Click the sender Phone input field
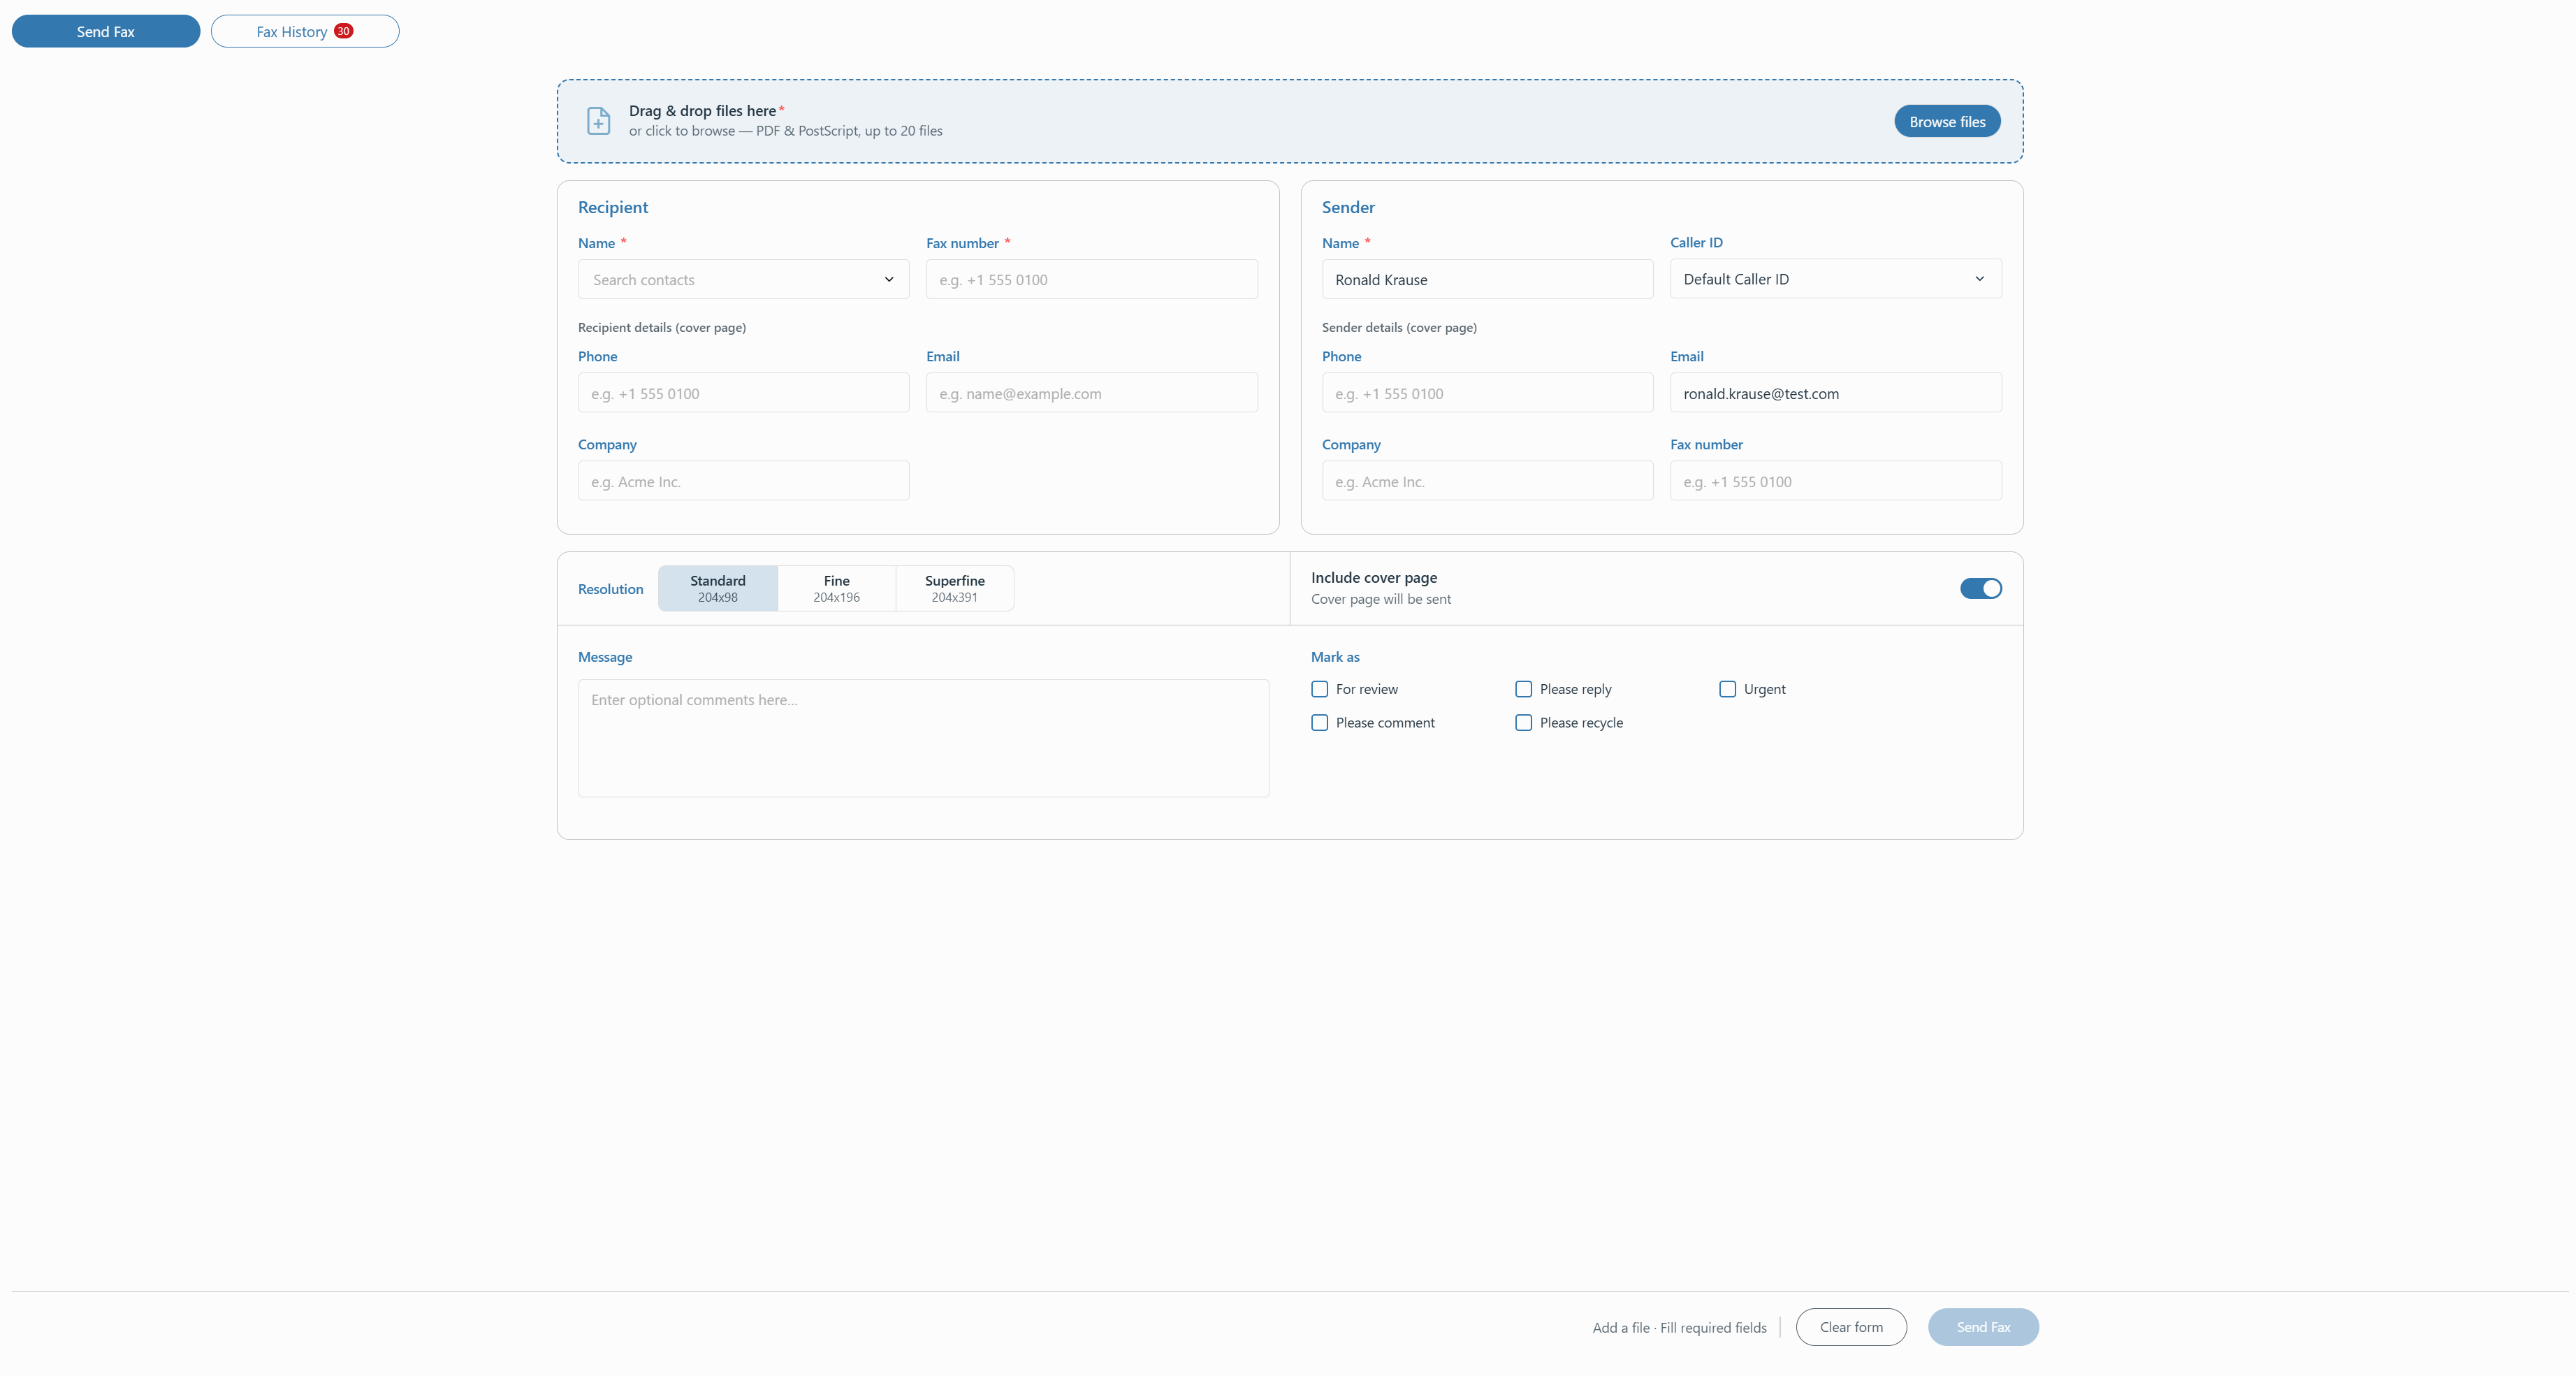This screenshot has width=2576, height=1376. [x=1487, y=392]
